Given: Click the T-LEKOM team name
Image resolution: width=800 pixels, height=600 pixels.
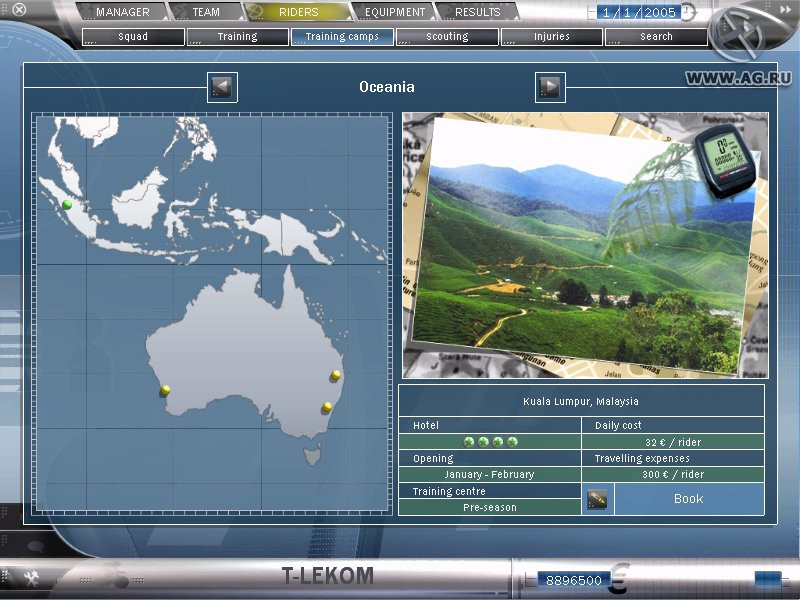Looking at the screenshot, I should click(x=328, y=576).
